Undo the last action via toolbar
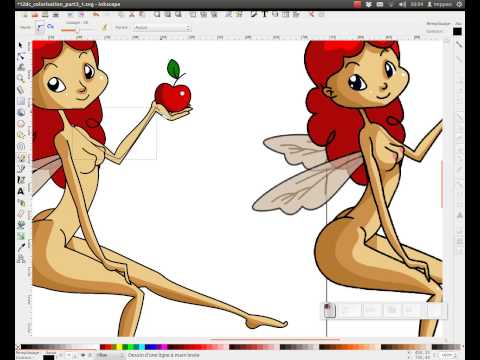The image size is (480, 360). (x=96, y=14)
